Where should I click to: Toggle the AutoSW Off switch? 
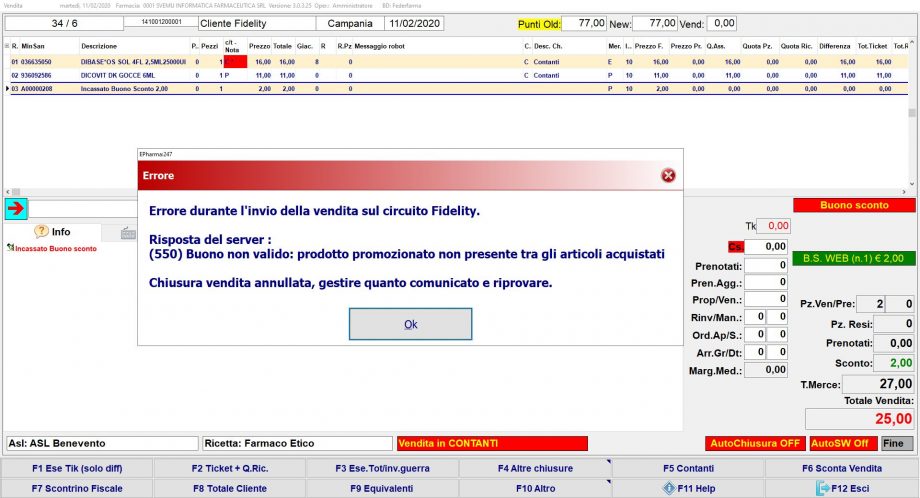pos(843,443)
